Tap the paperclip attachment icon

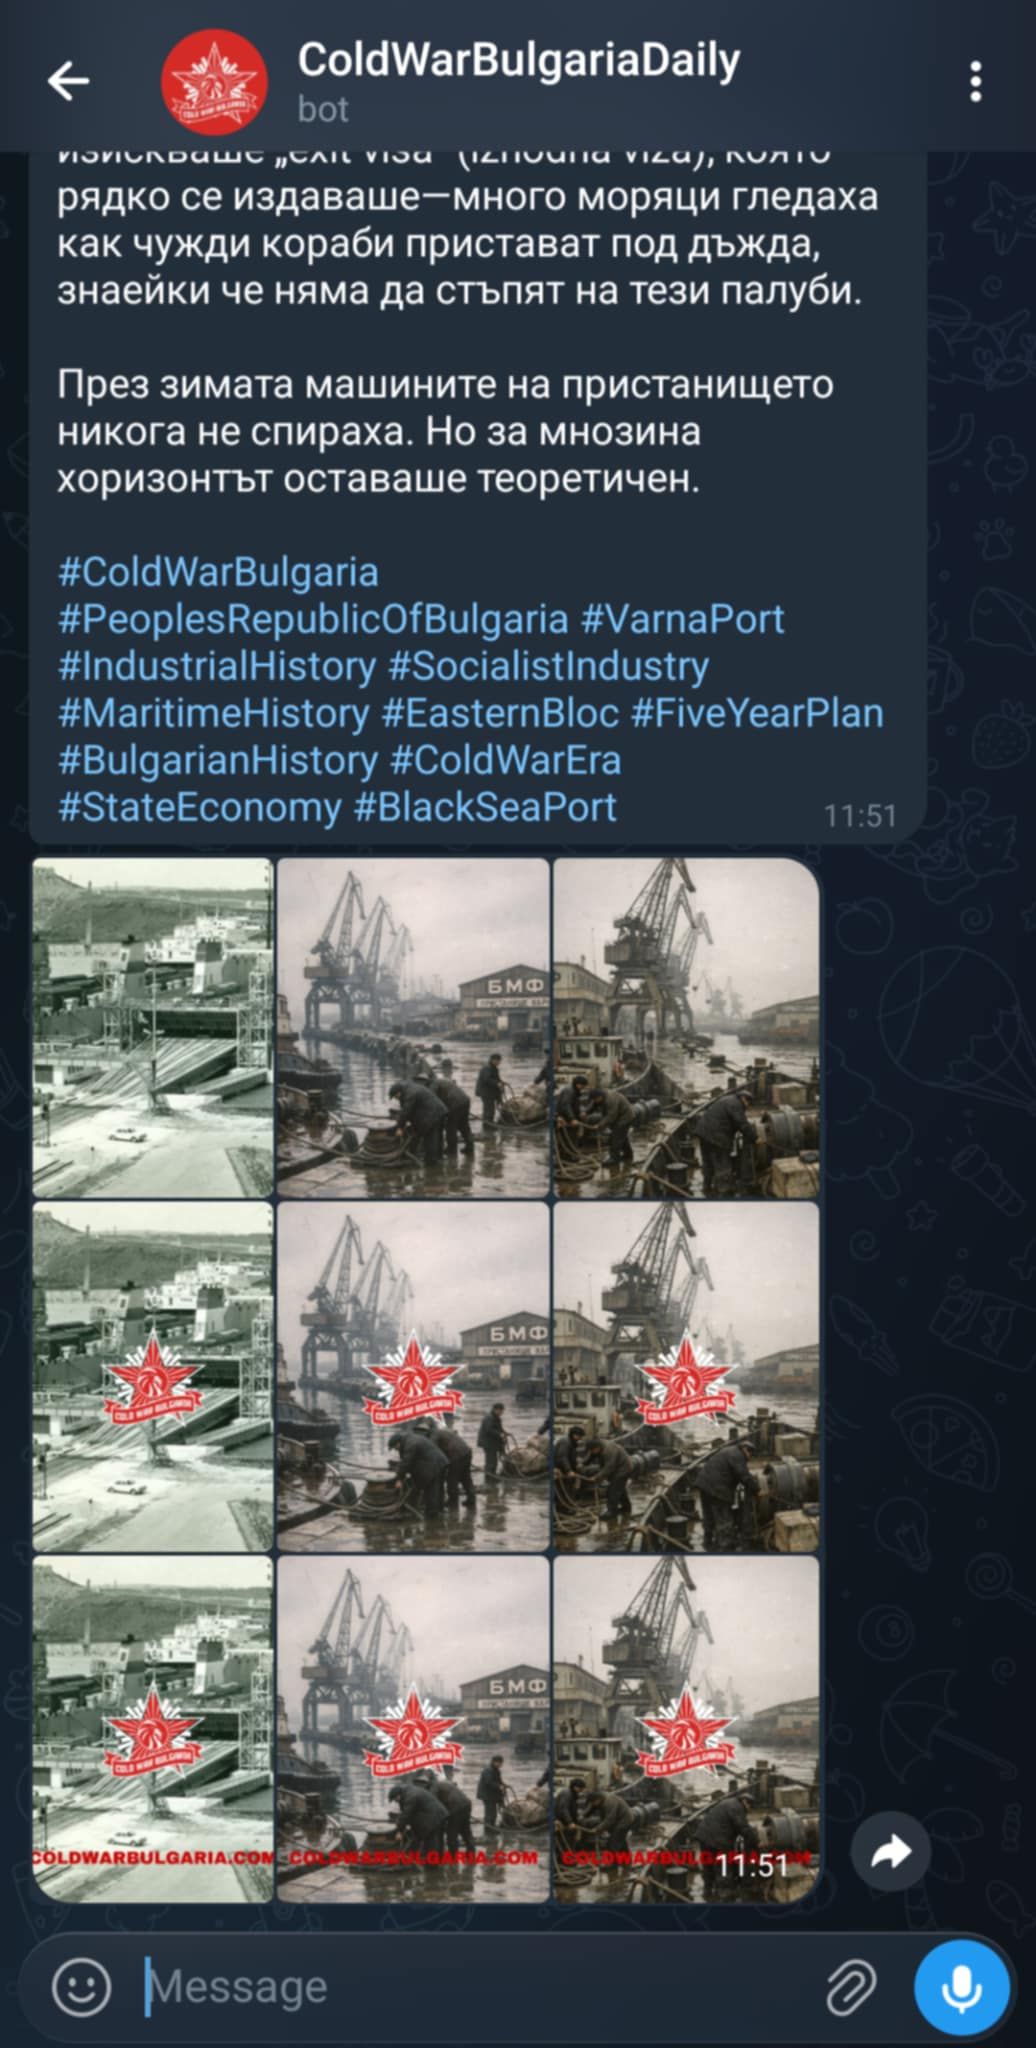pyautogui.click(x=851, y=1986)
